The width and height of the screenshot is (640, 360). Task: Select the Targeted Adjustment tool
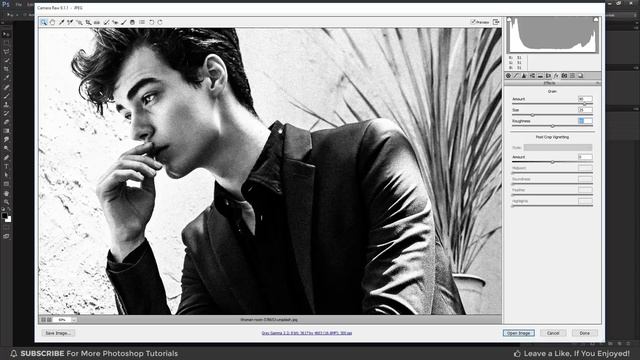[79, 22]
